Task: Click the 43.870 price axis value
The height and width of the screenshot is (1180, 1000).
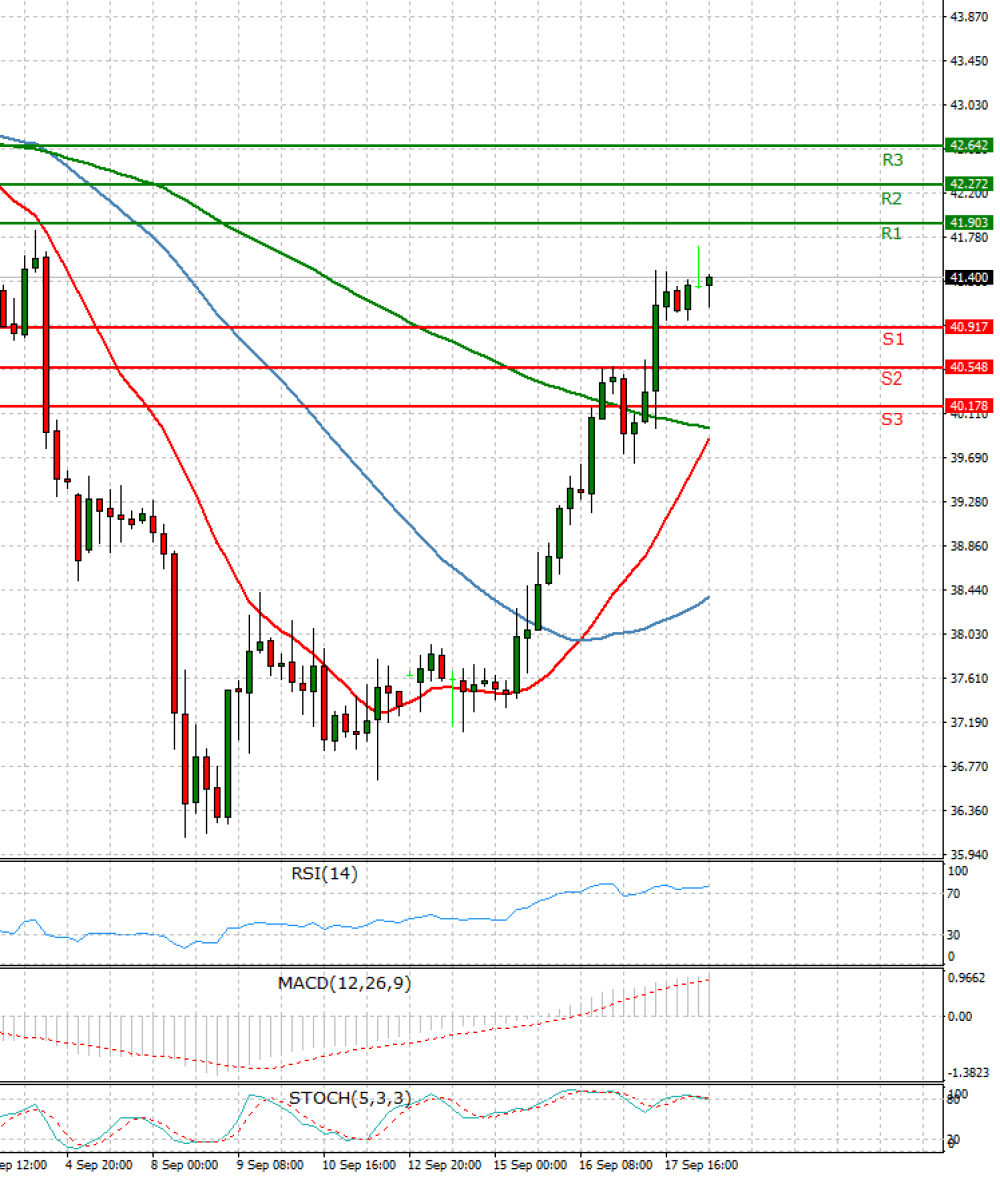Action: point(969,17)
